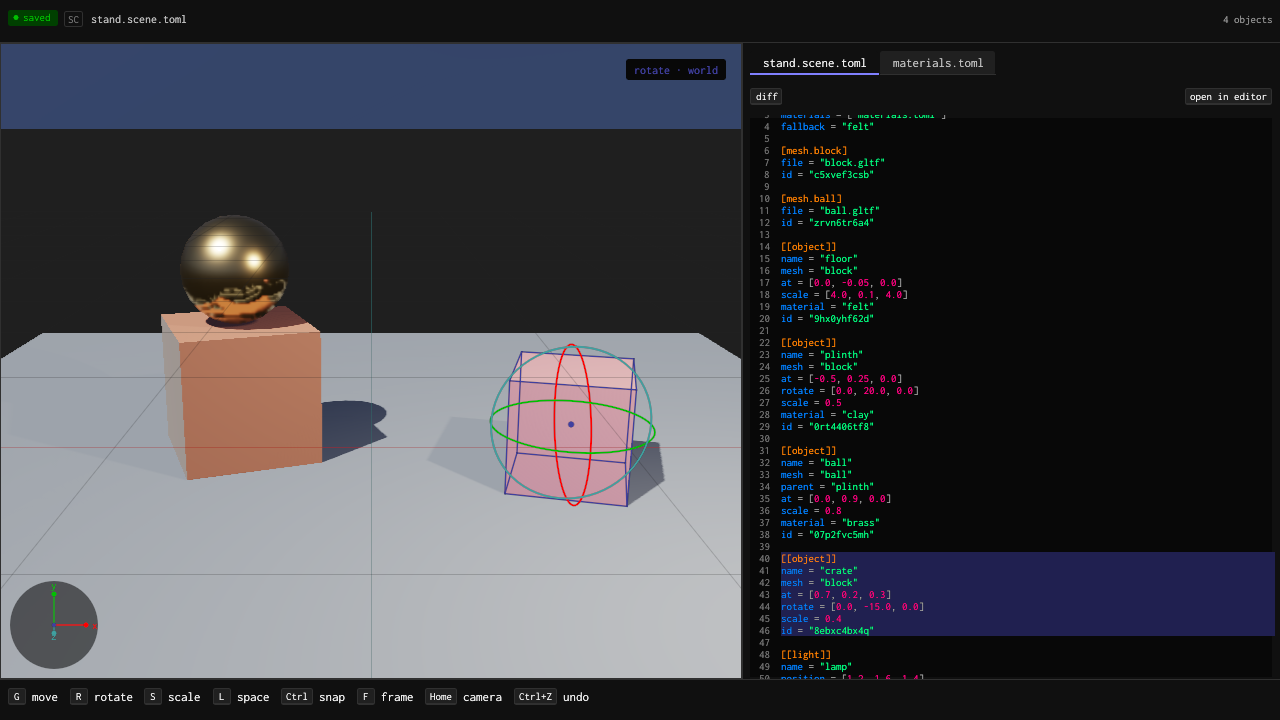The image size is (1280, 720).
Task: Click the 4 objects count
Action: [x=1247, y=20]
